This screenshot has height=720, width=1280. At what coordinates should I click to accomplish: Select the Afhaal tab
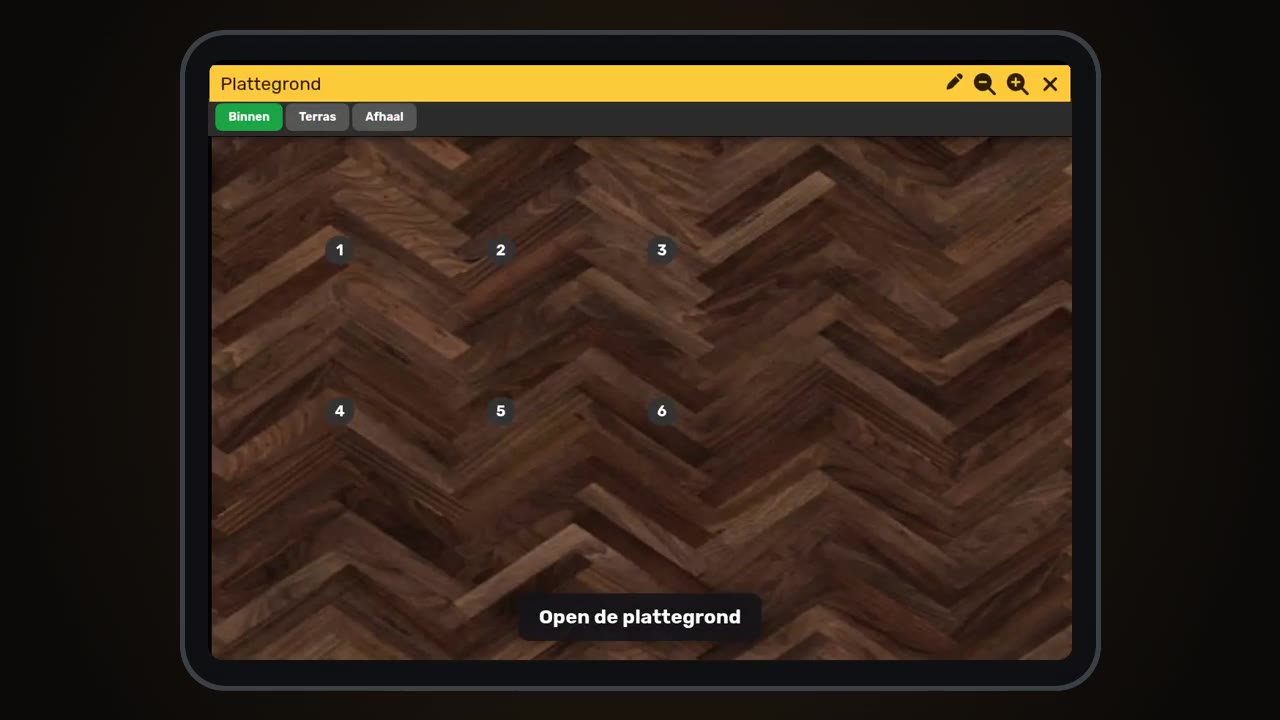[384, 117]
